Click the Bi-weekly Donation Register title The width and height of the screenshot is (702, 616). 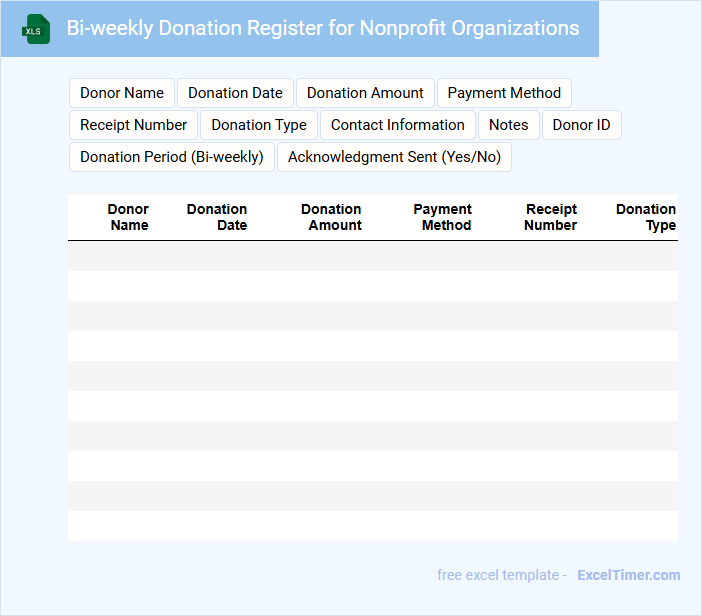point(323,28)
